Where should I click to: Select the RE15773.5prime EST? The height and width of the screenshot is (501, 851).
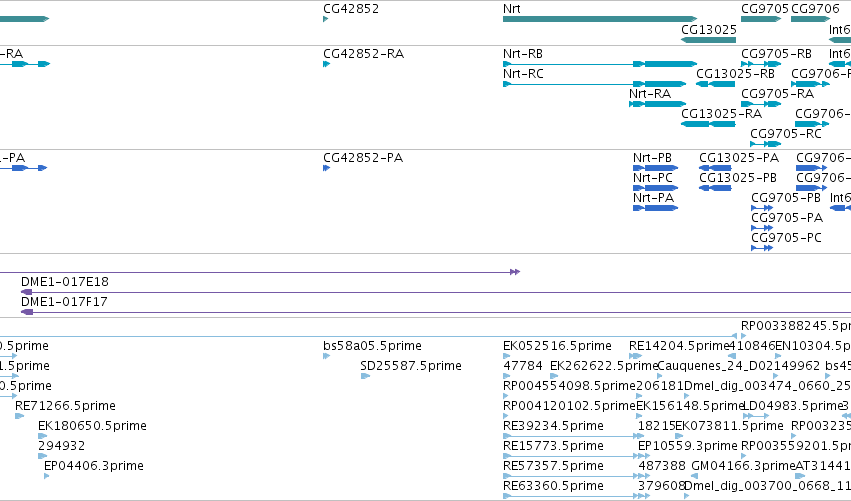(x=576, y=456)
